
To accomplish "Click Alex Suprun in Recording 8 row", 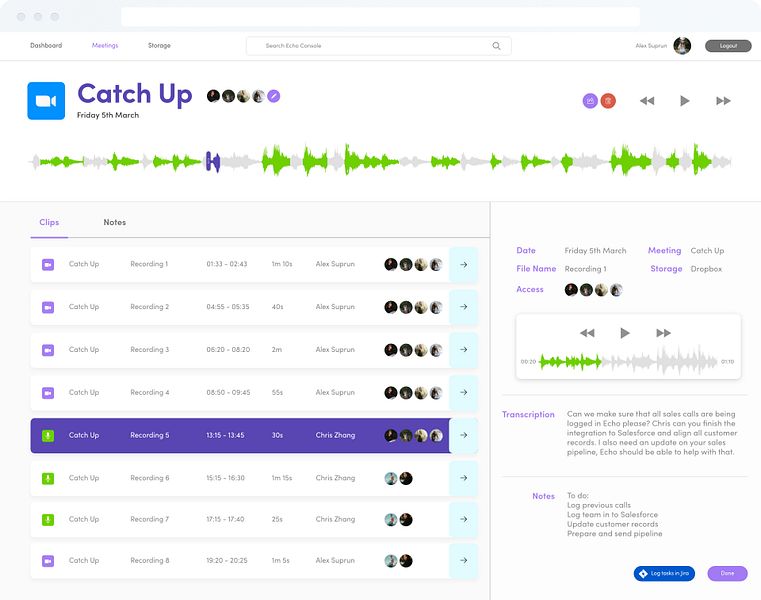I will click(x=335, y=561).
